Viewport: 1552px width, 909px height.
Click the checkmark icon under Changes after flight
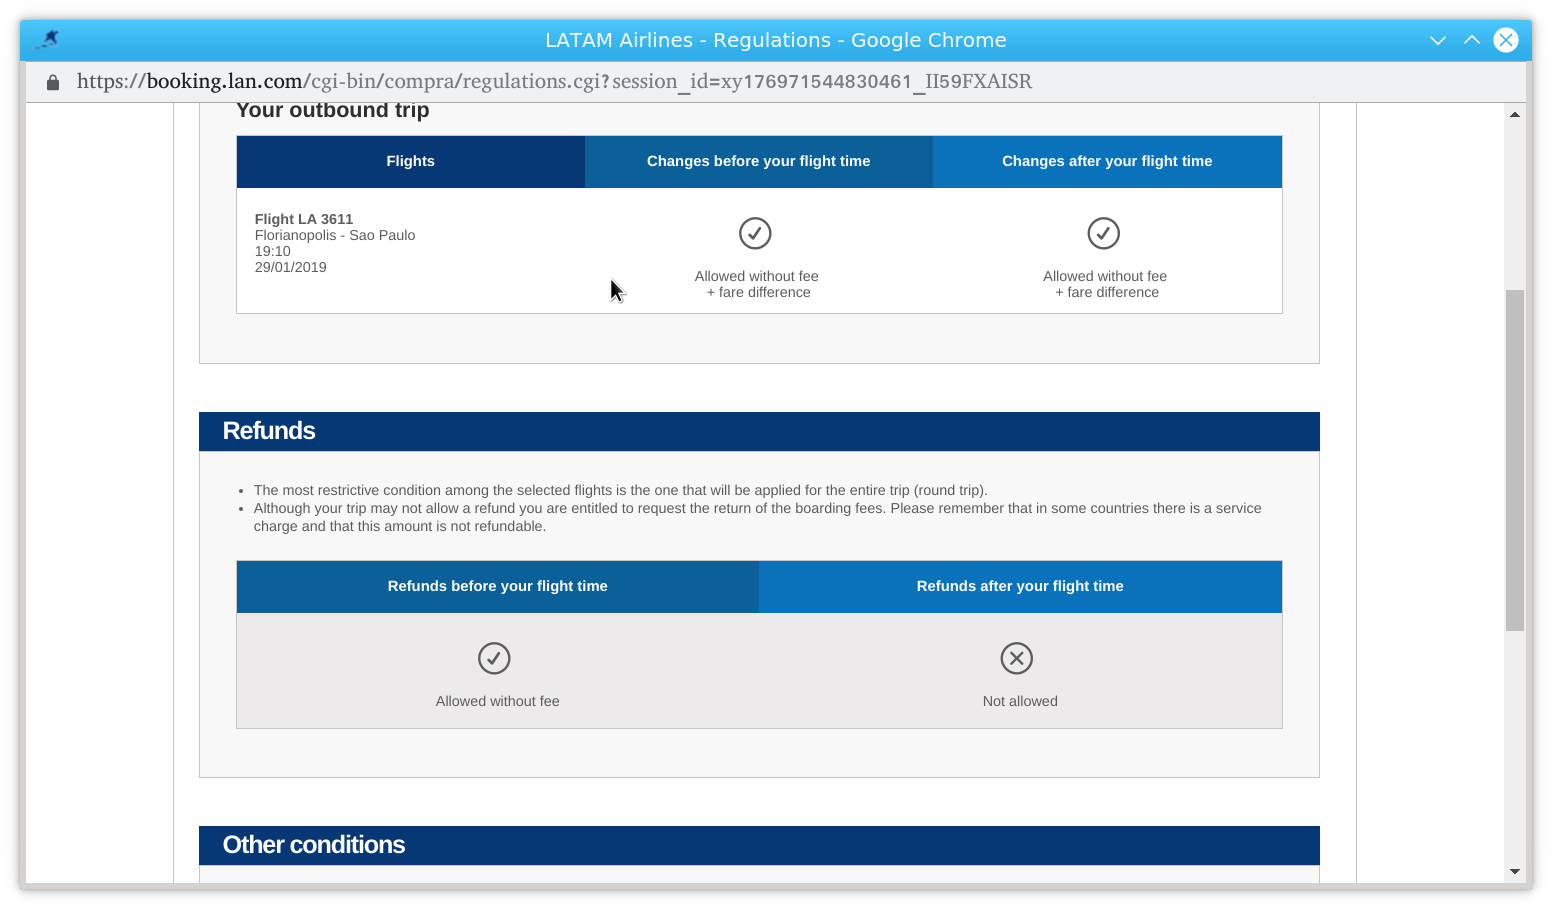[1104, 233]
